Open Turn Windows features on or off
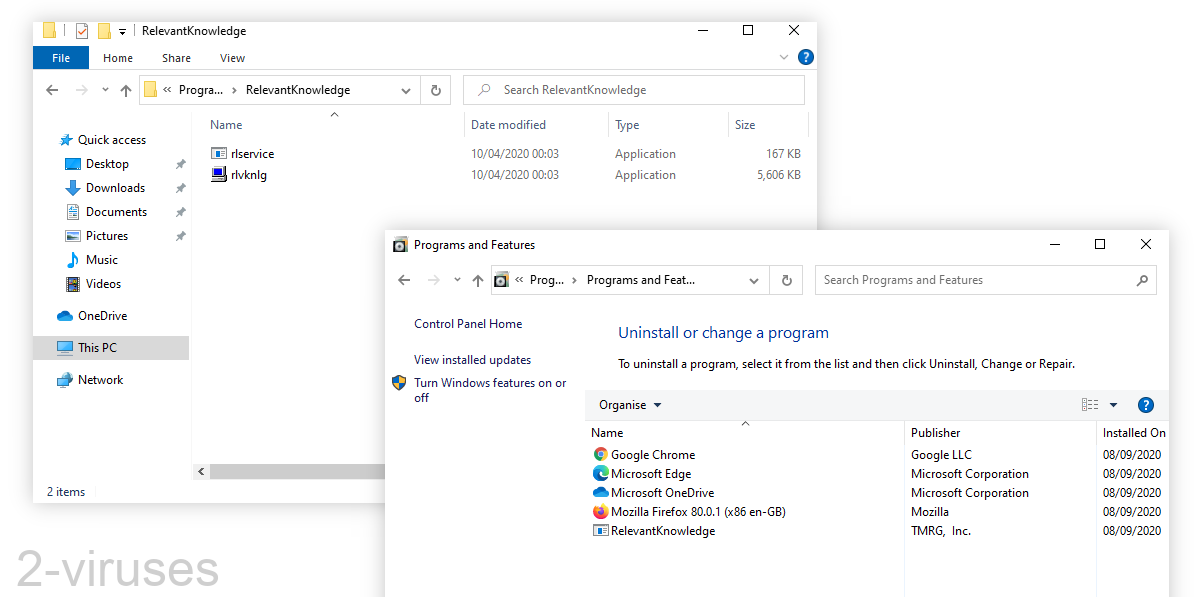 click(x=490, y=390)
